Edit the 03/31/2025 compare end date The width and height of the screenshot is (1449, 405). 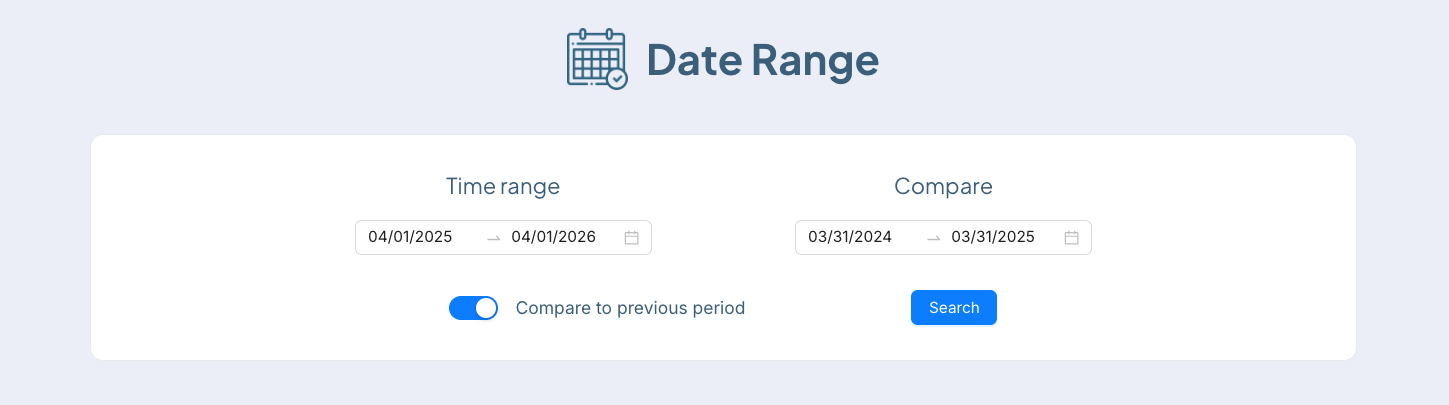[x=993, y=237]
